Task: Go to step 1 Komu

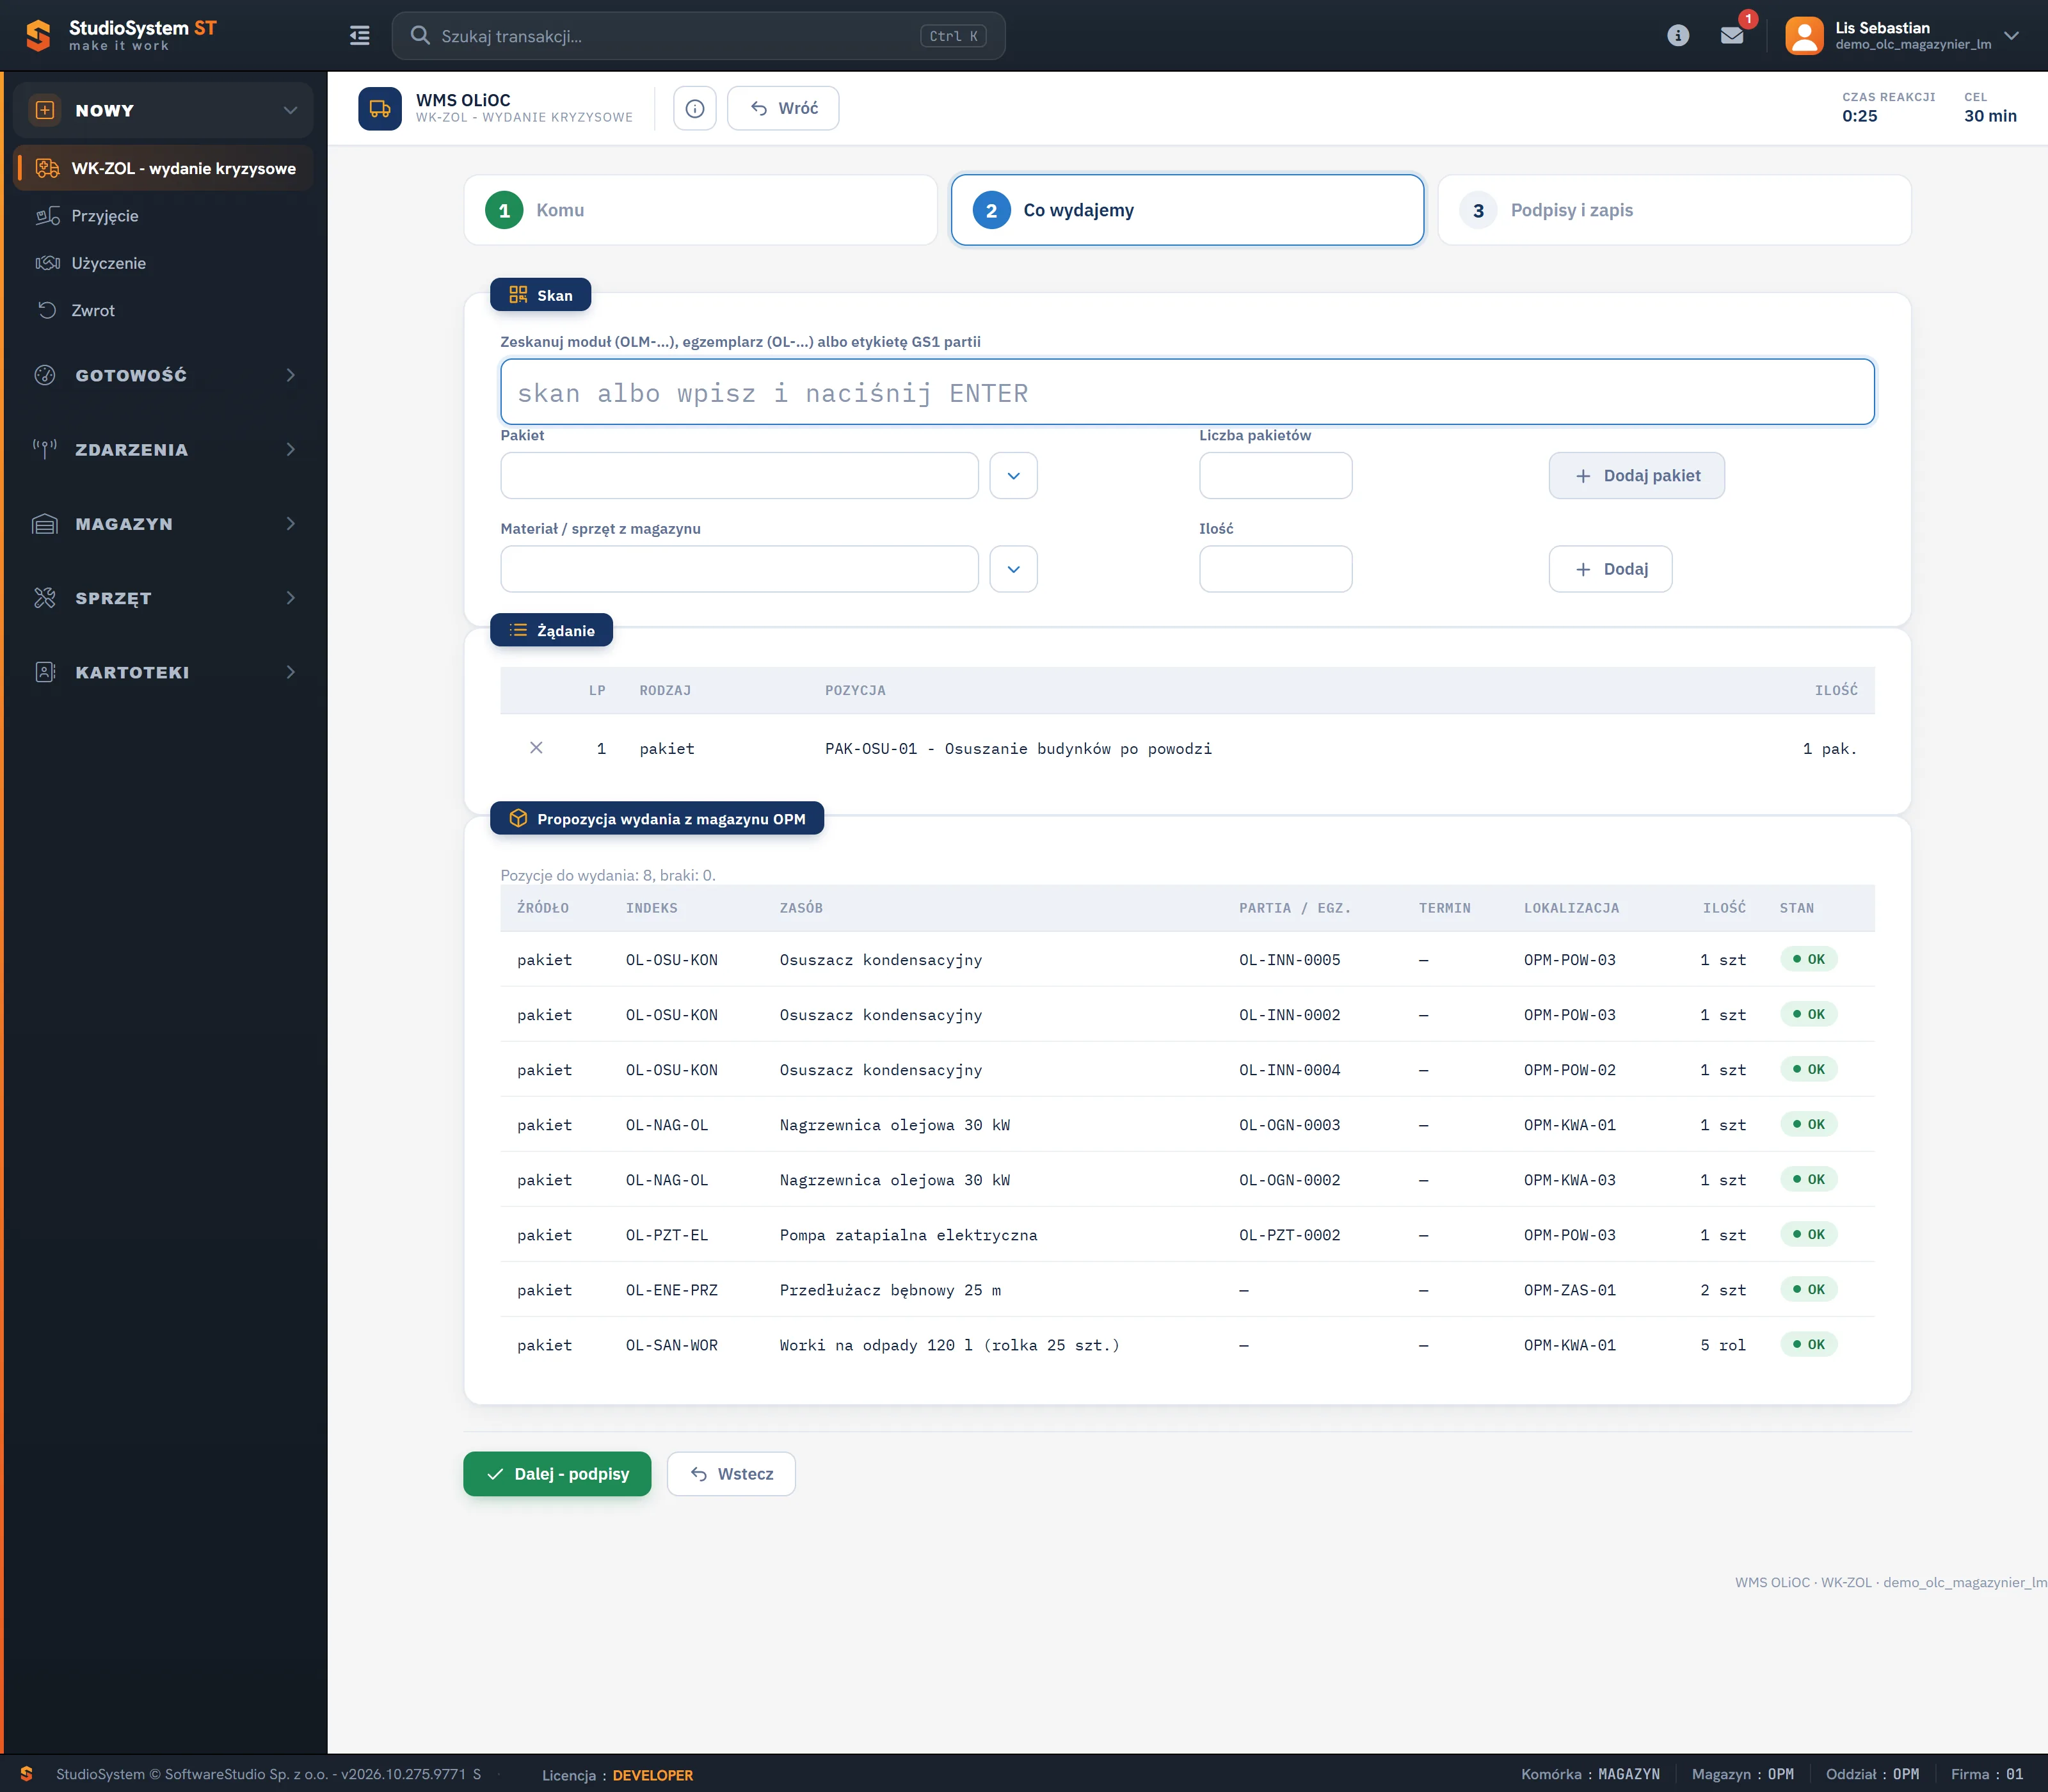Action: pos(700,210)
